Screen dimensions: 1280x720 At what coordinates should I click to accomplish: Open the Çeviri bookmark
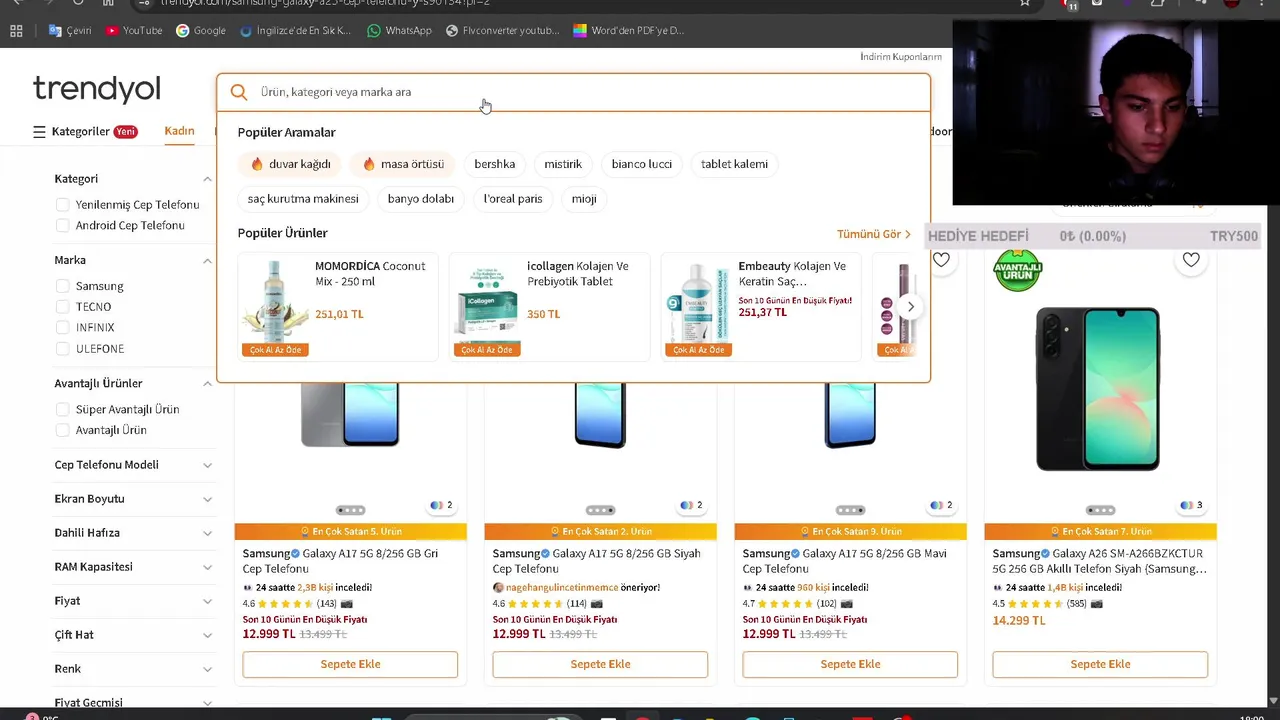[70, 31]
